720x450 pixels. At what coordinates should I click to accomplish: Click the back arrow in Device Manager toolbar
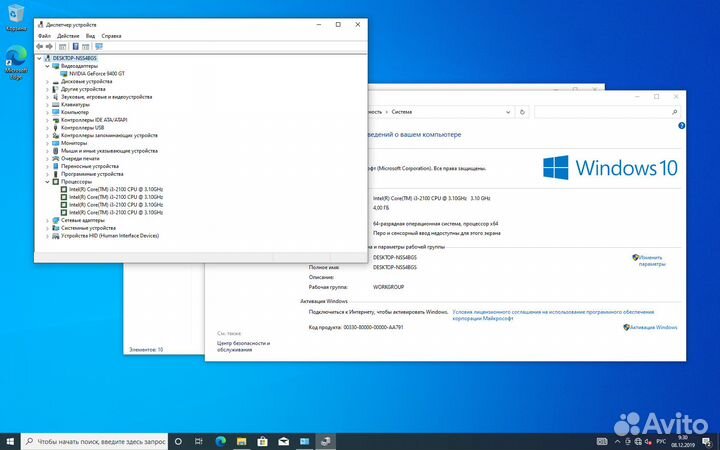point(39,46)
